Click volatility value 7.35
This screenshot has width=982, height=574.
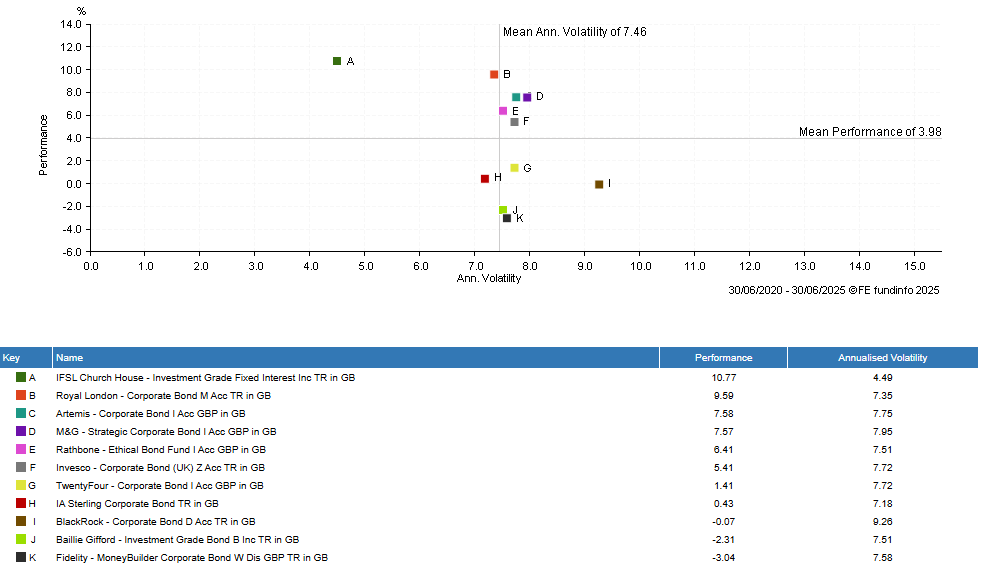click(882, 396)
